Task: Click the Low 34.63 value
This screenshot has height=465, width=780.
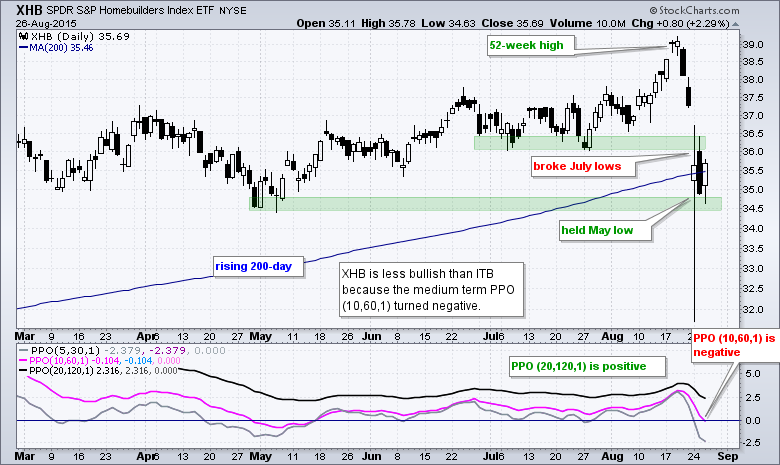Action: [x=448, y=23]
